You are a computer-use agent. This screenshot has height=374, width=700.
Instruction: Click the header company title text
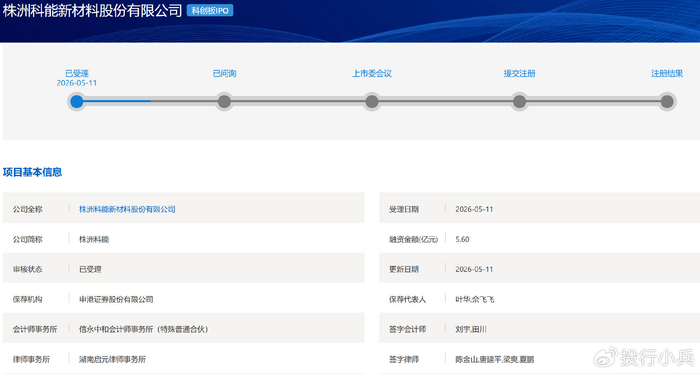click(x=92, y=10)
